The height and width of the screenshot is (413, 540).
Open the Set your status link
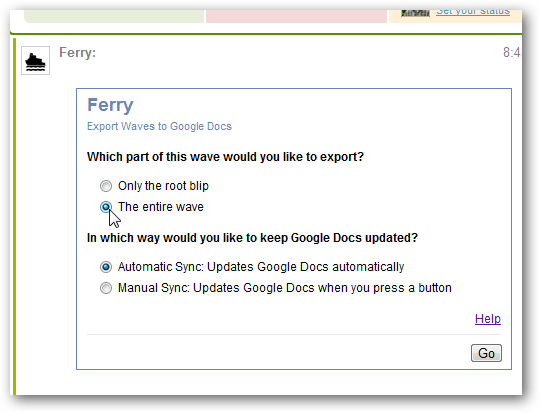pyautogui.click(x=473, y=12)
